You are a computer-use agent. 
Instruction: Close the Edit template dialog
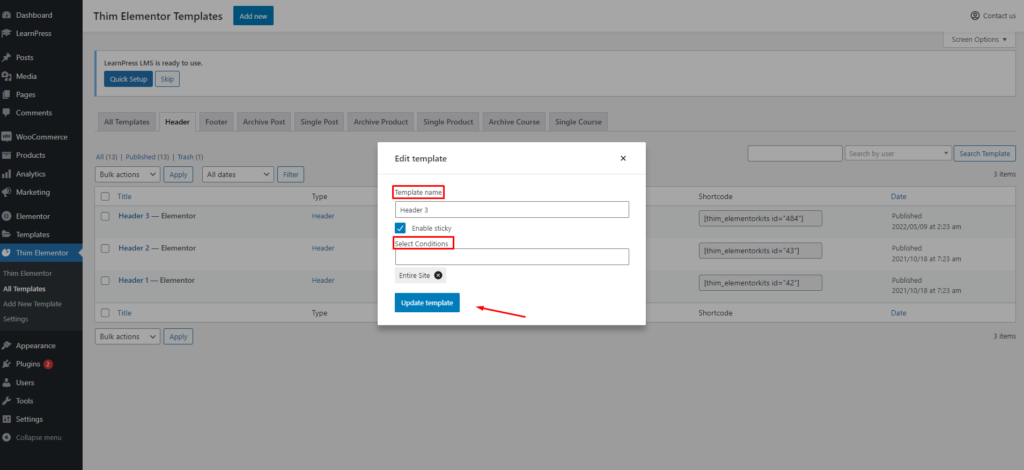(623, 158)
